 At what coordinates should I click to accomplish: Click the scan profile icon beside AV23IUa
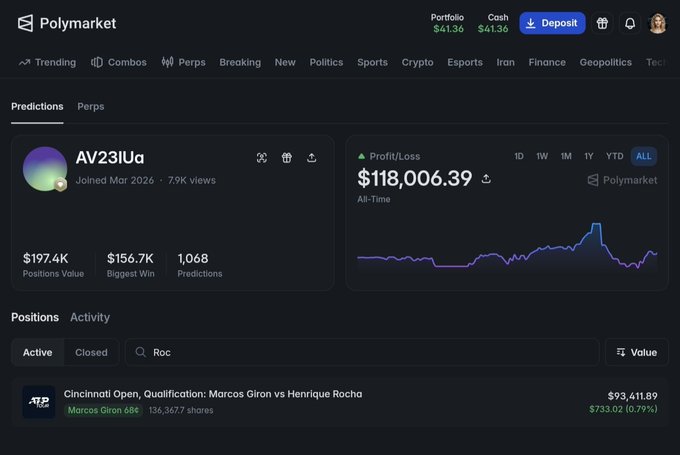tap(262, 158)
